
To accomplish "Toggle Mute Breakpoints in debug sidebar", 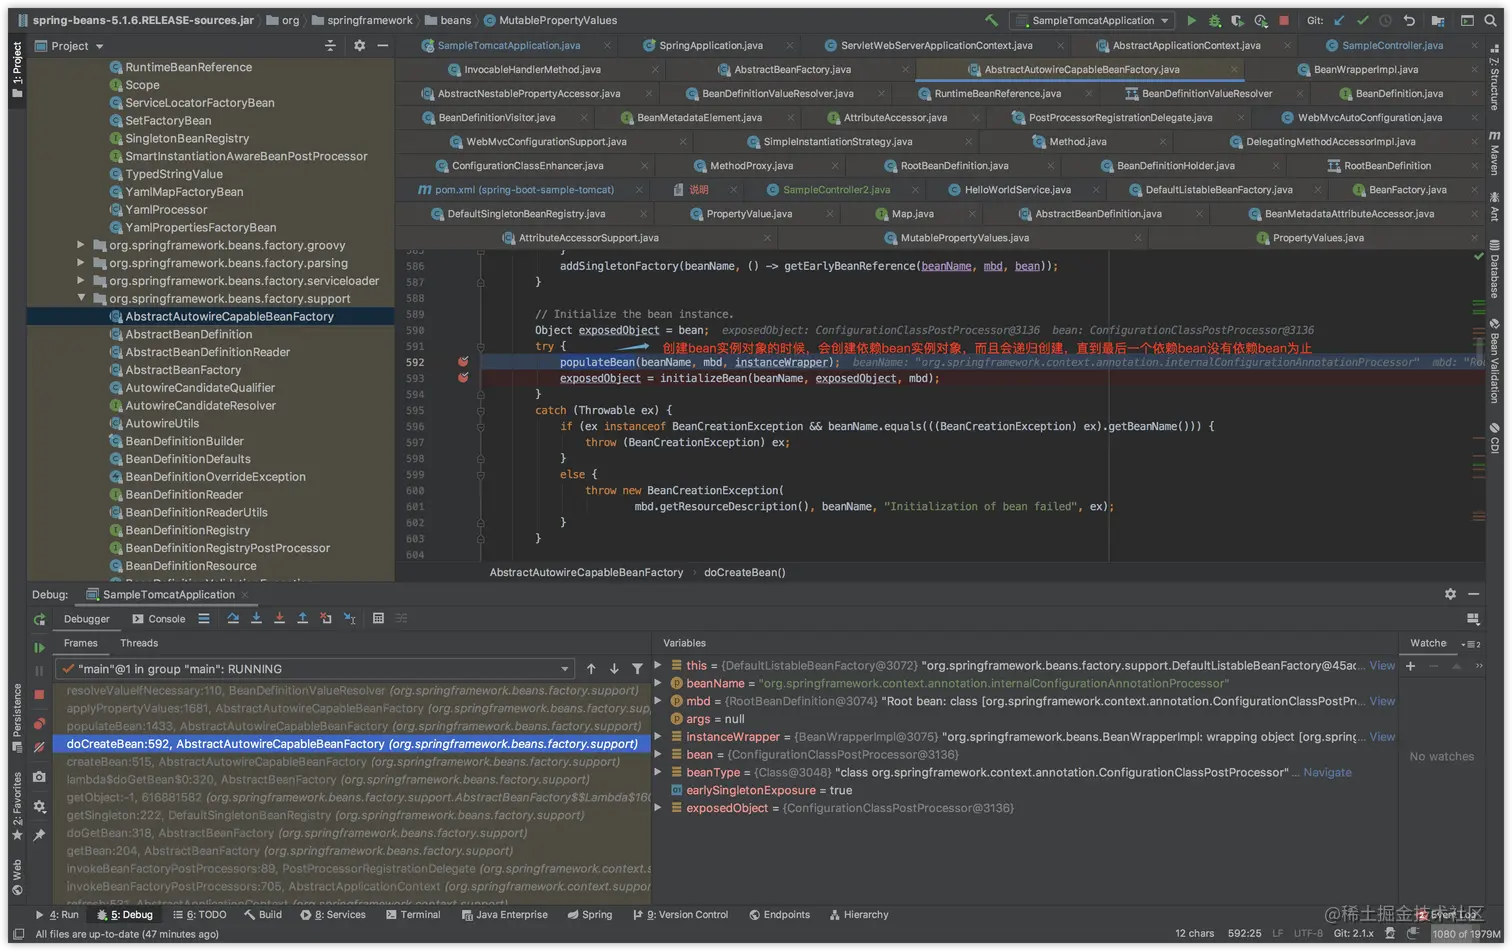I will (x=39, y=747).
